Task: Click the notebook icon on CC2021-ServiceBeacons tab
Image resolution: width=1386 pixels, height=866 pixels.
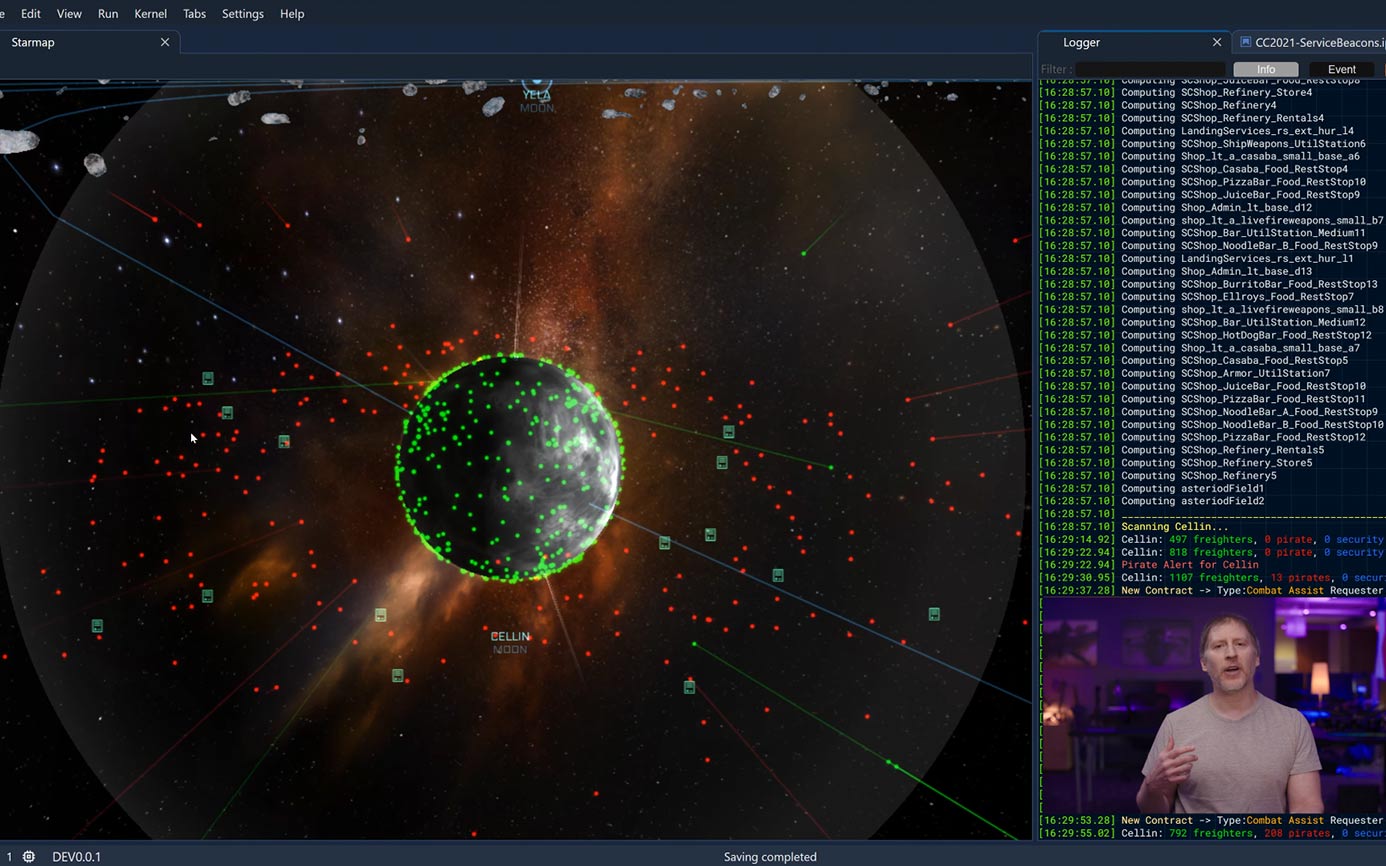Action: [1245, 42]
